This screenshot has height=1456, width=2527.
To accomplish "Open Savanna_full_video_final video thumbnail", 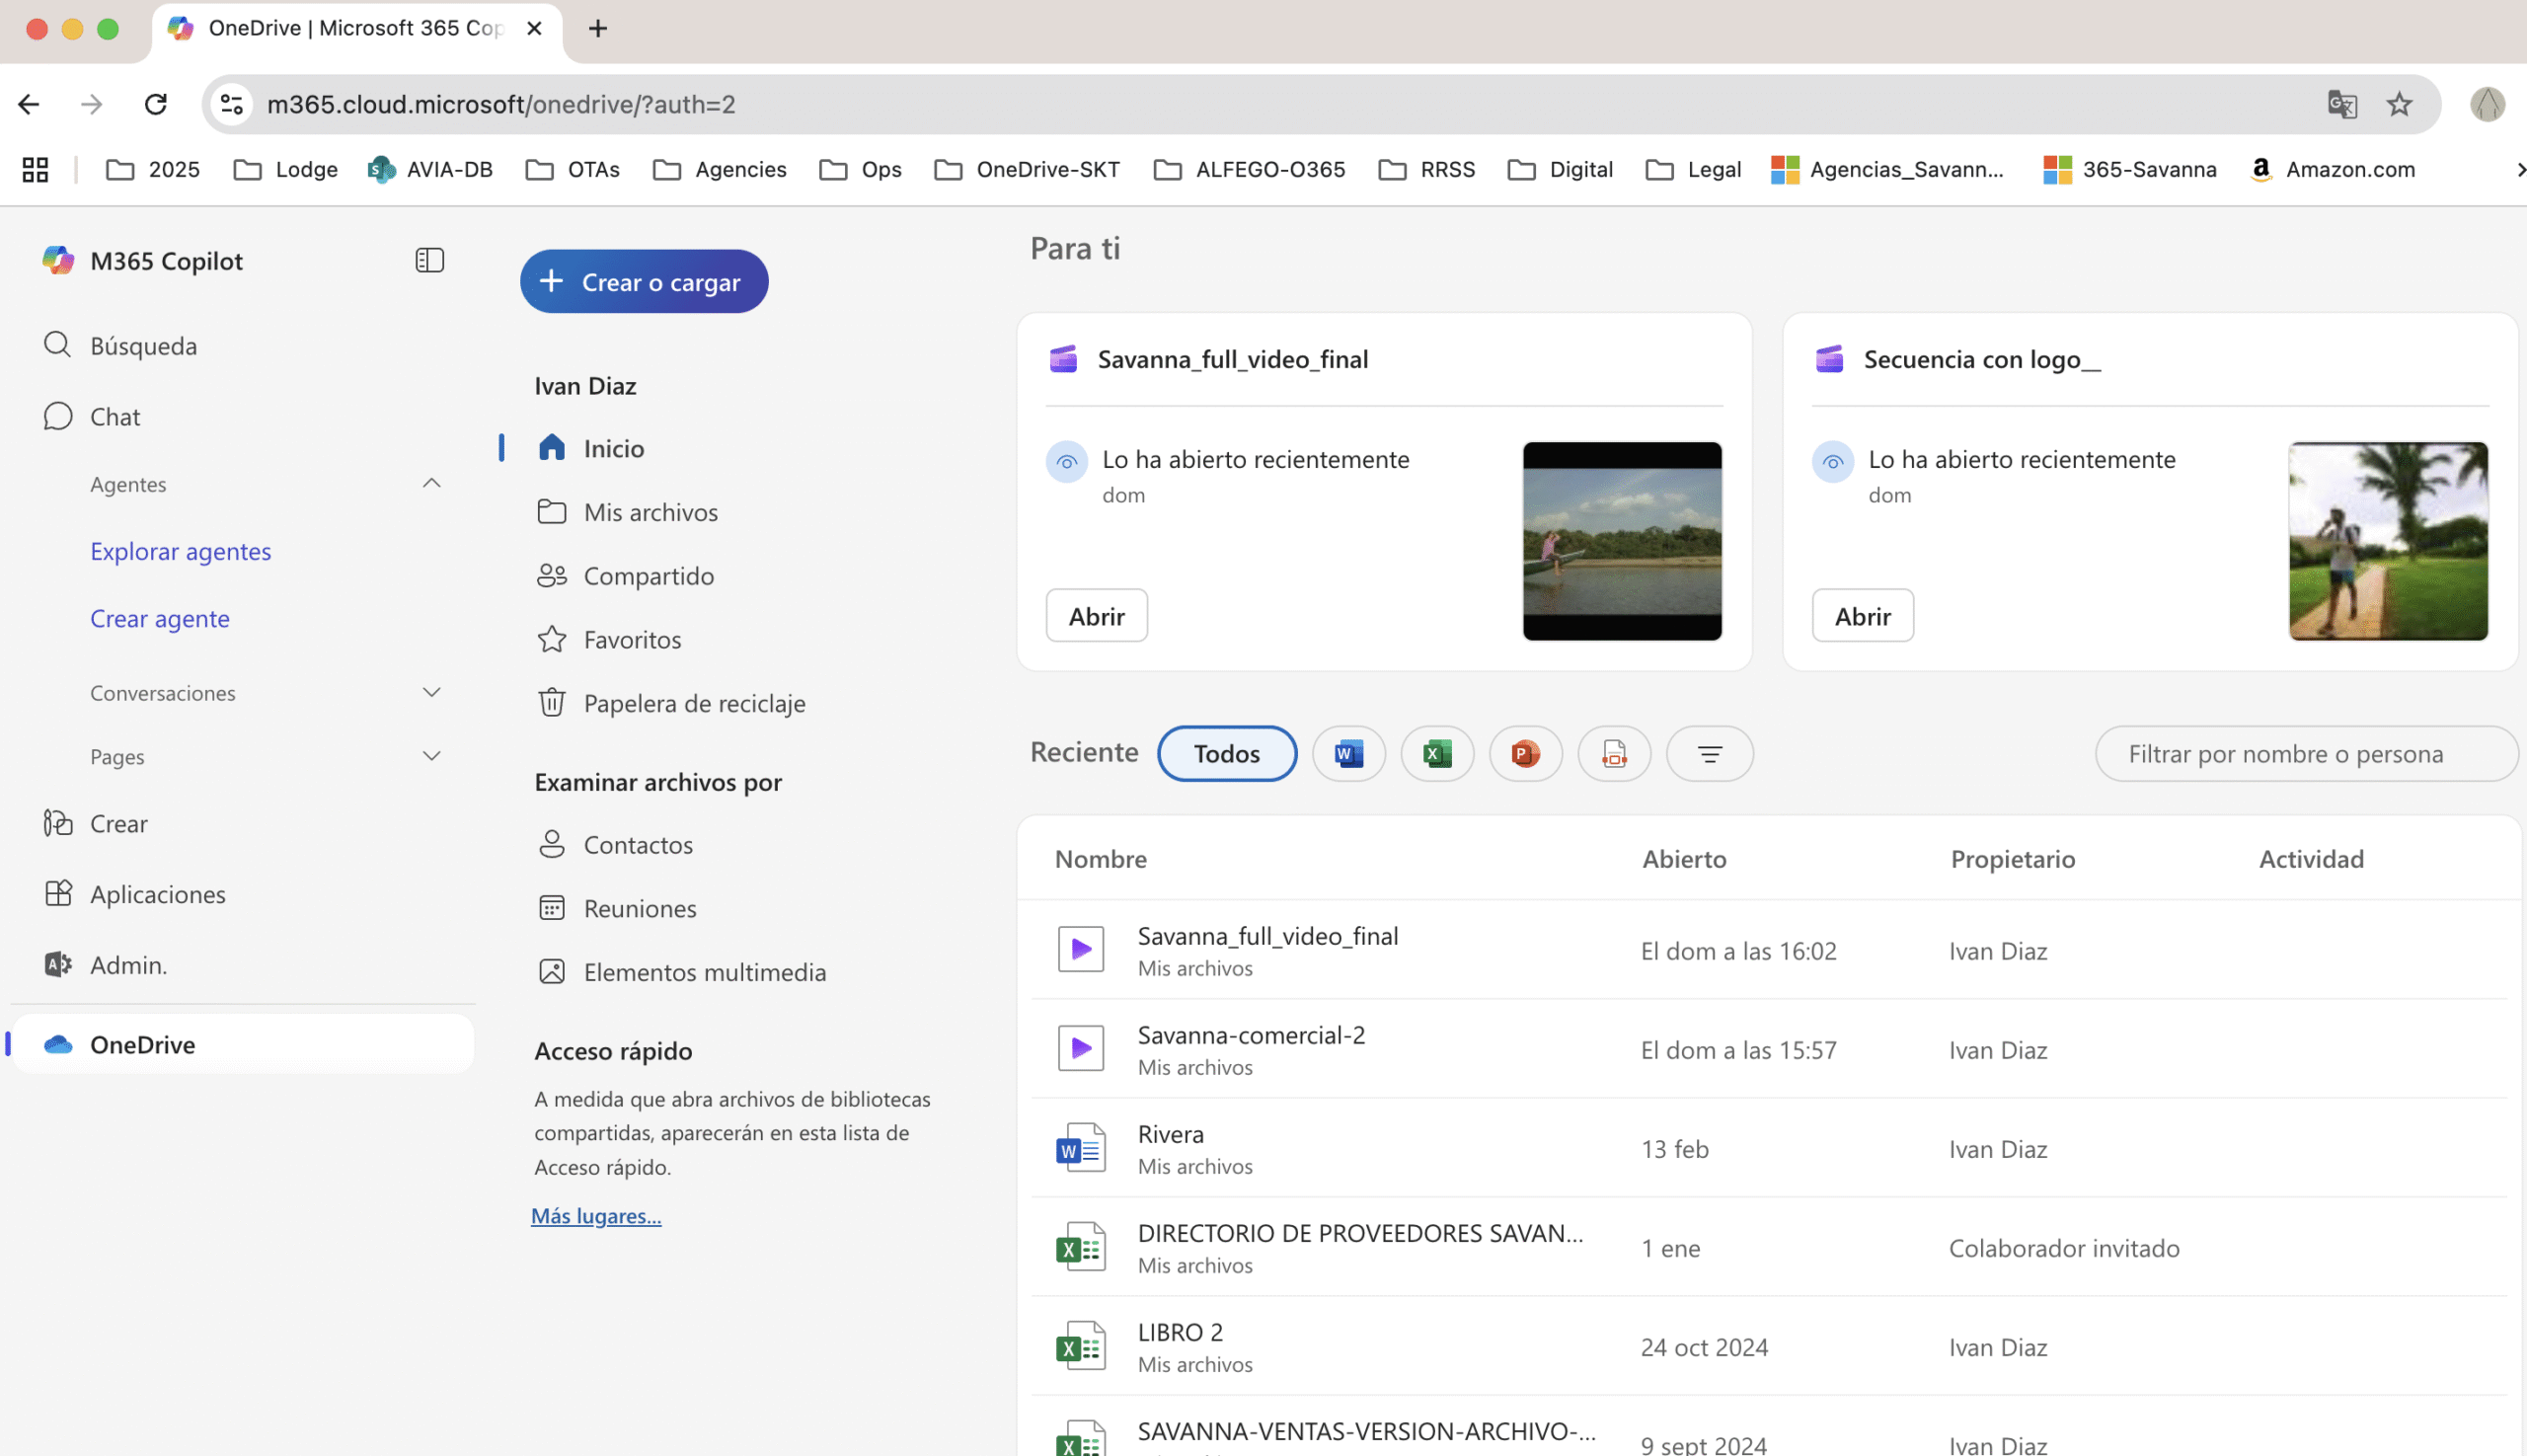I will click(1621, 541).
